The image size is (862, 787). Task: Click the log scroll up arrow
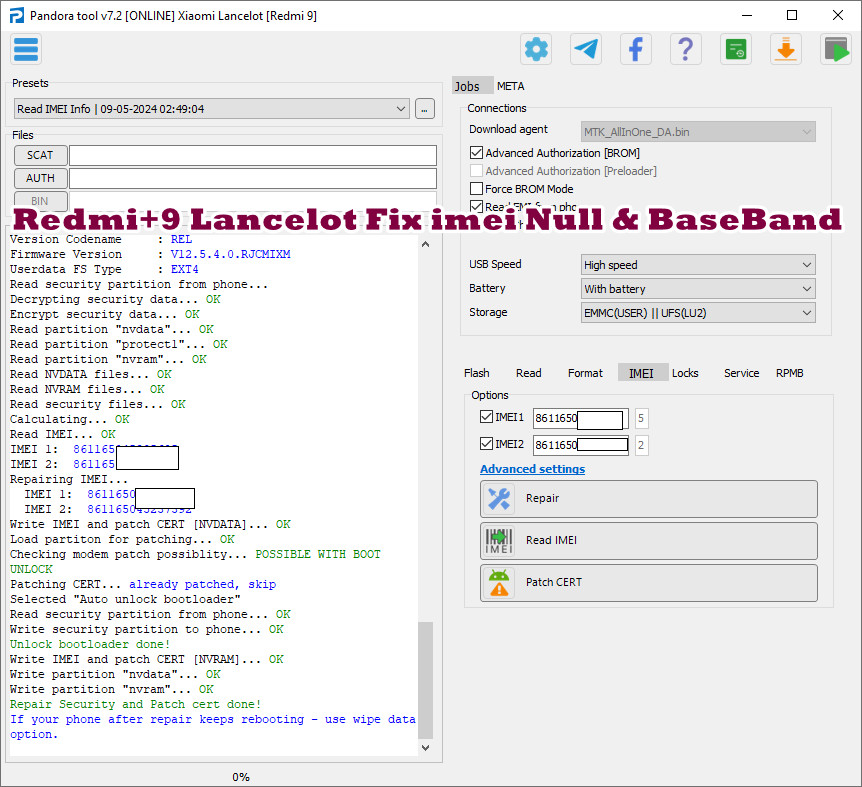(x=426, y=245)
